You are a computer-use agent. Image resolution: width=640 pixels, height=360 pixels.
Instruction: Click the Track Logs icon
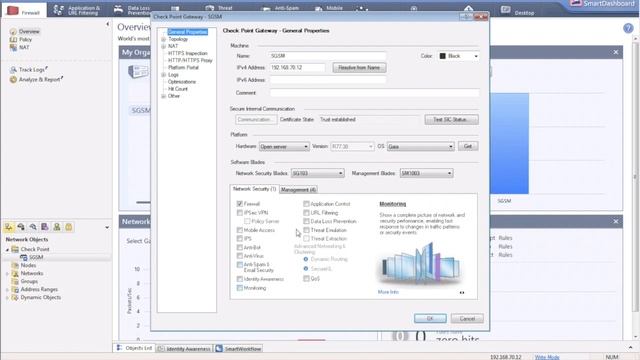(13, 70)
